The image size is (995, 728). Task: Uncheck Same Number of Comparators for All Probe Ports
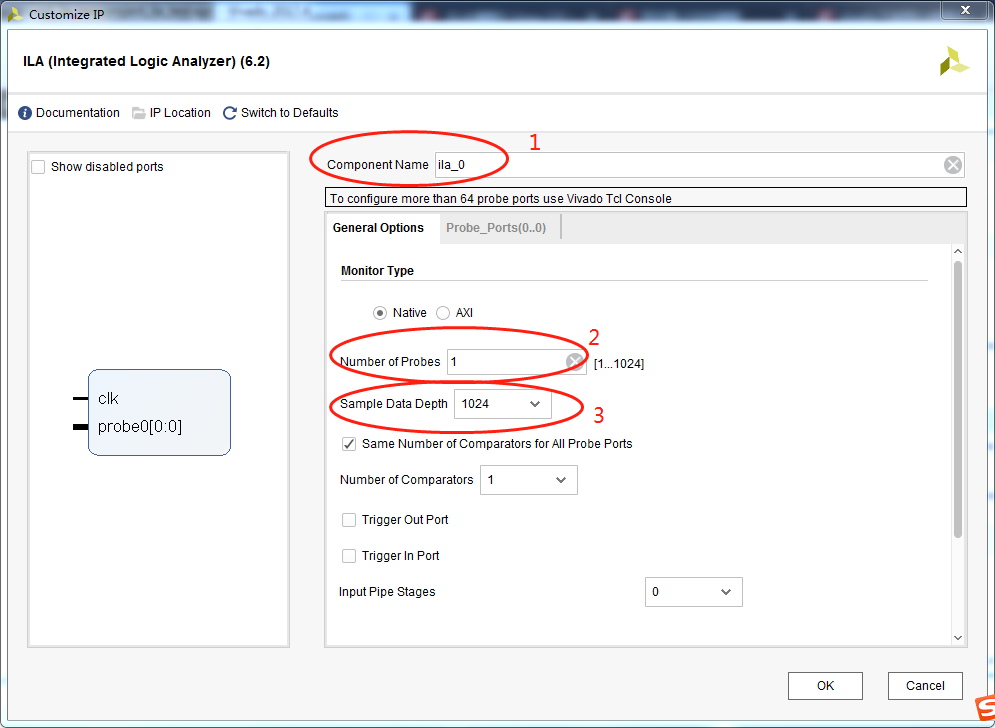(x=349, y=444)
